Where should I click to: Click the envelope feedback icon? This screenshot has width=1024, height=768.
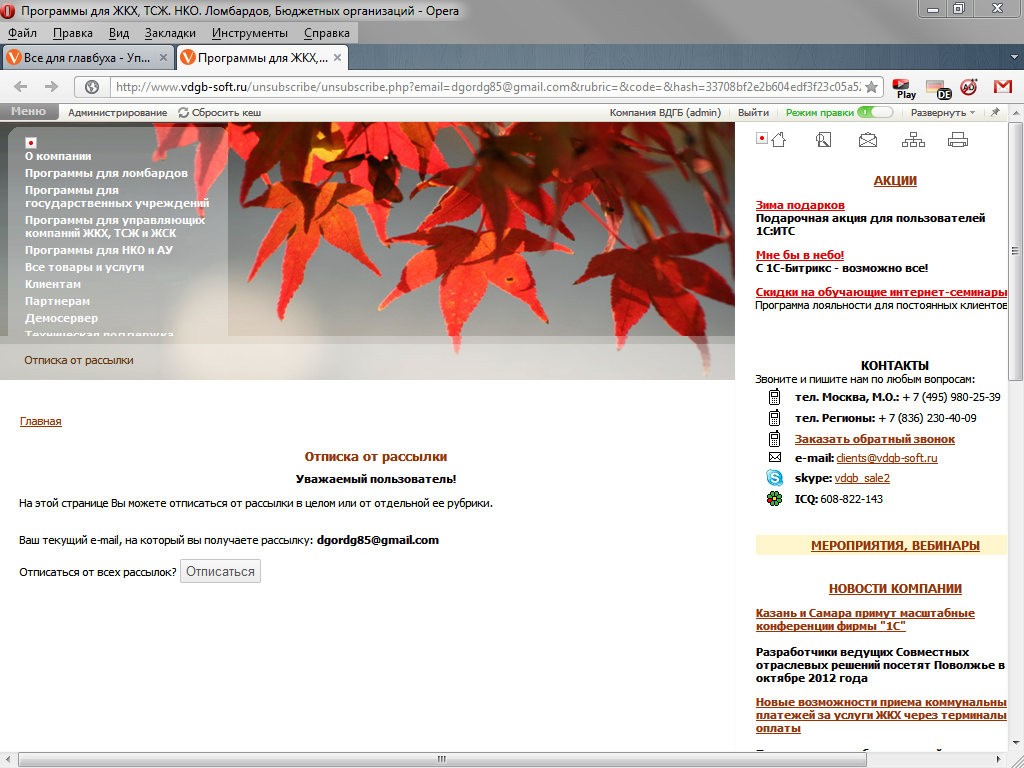(868, 140)
